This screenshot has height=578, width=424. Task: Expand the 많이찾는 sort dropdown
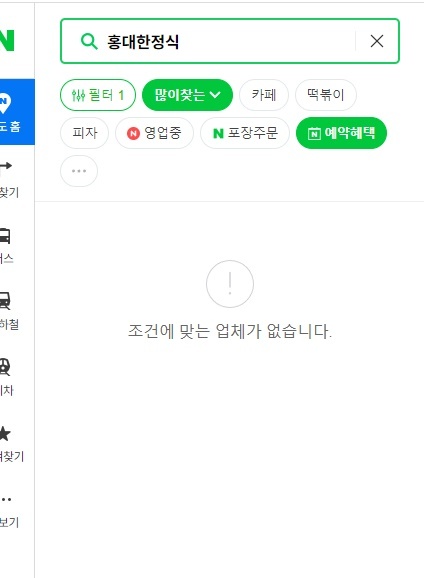coord(187,95)
